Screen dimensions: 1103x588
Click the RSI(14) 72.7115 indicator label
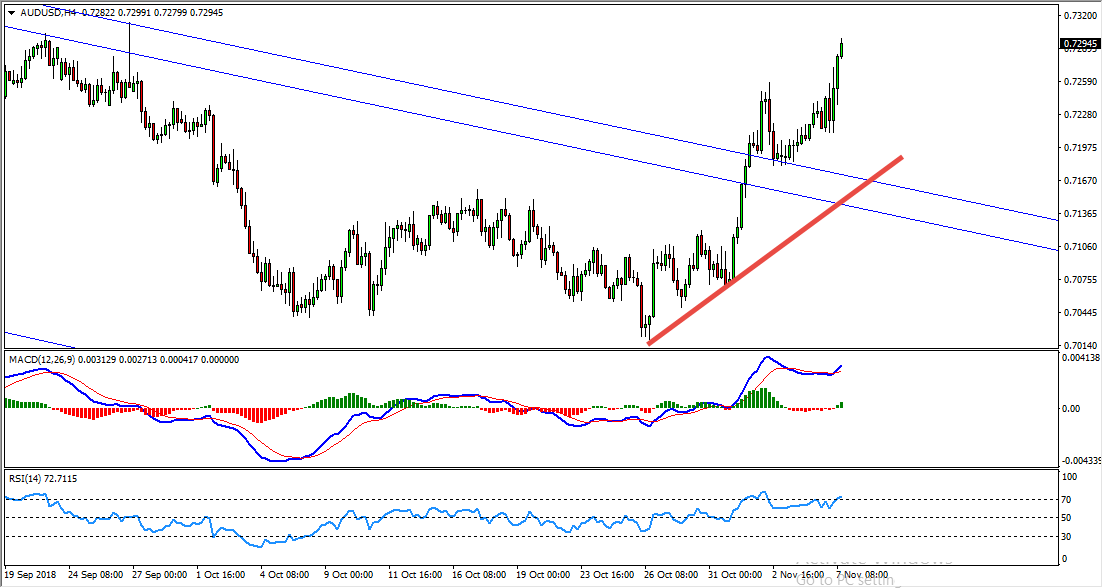pyautogui.click(x=43, y=479)
